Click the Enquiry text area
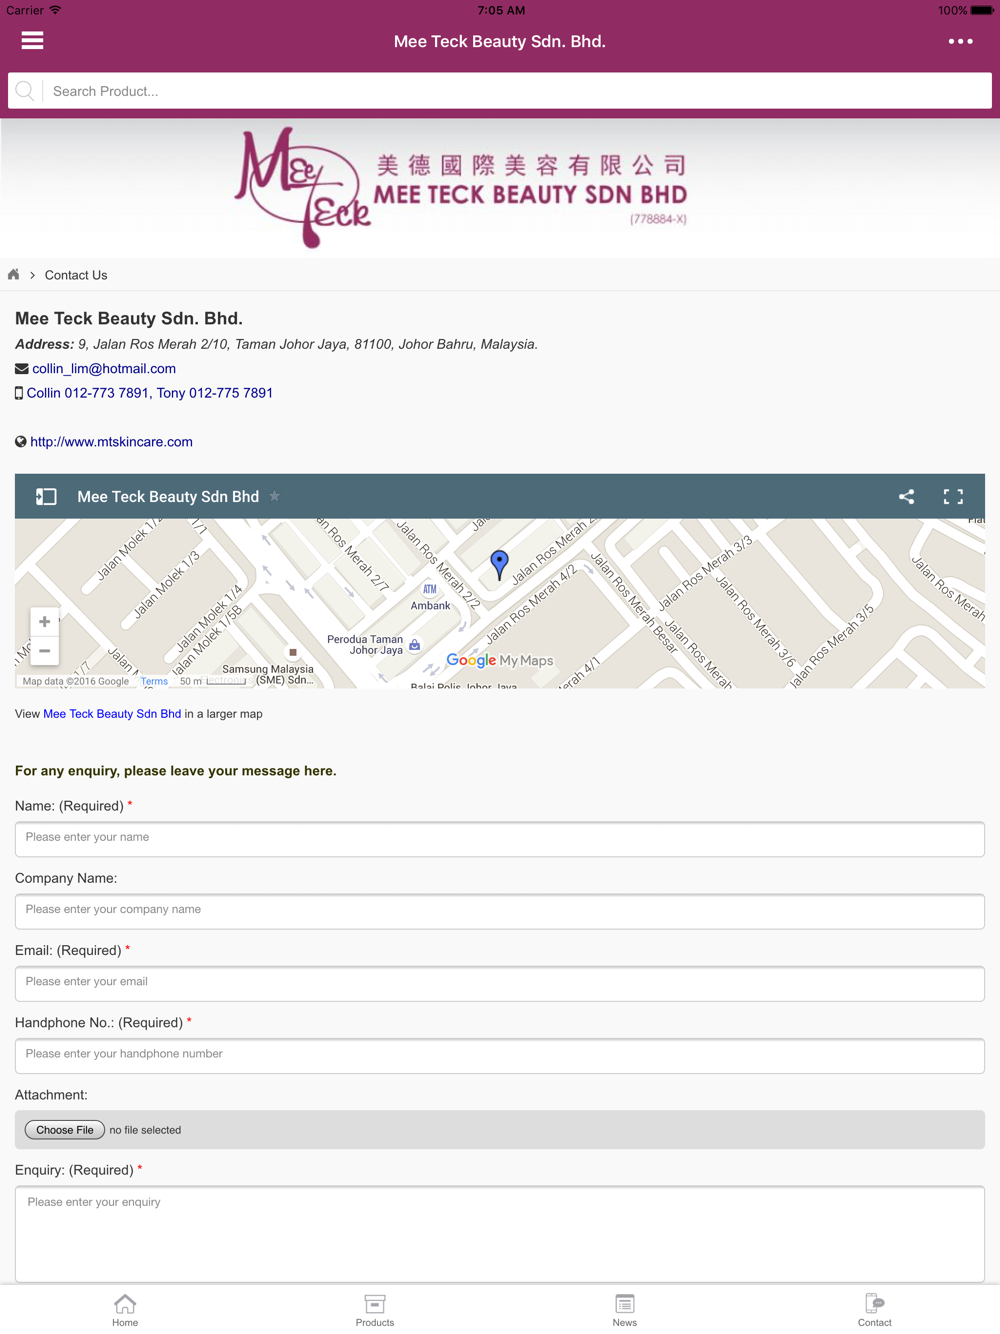 [500, 1234]
